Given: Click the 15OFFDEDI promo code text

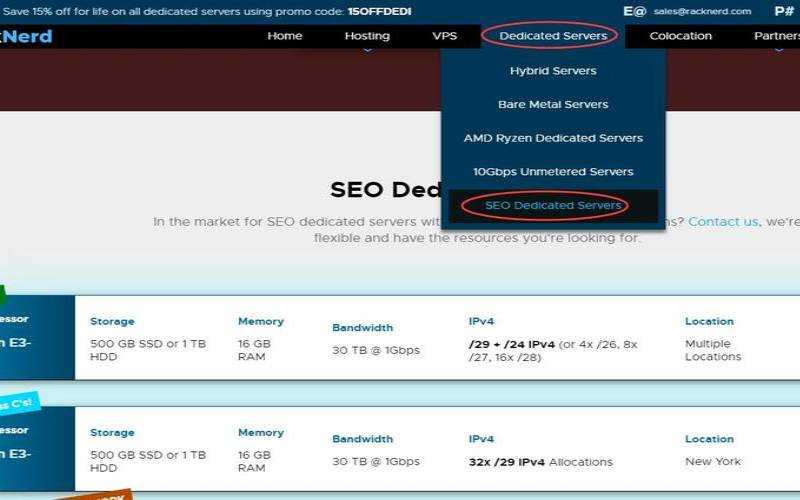Looking at the screenshot, I should pos(381,11).
